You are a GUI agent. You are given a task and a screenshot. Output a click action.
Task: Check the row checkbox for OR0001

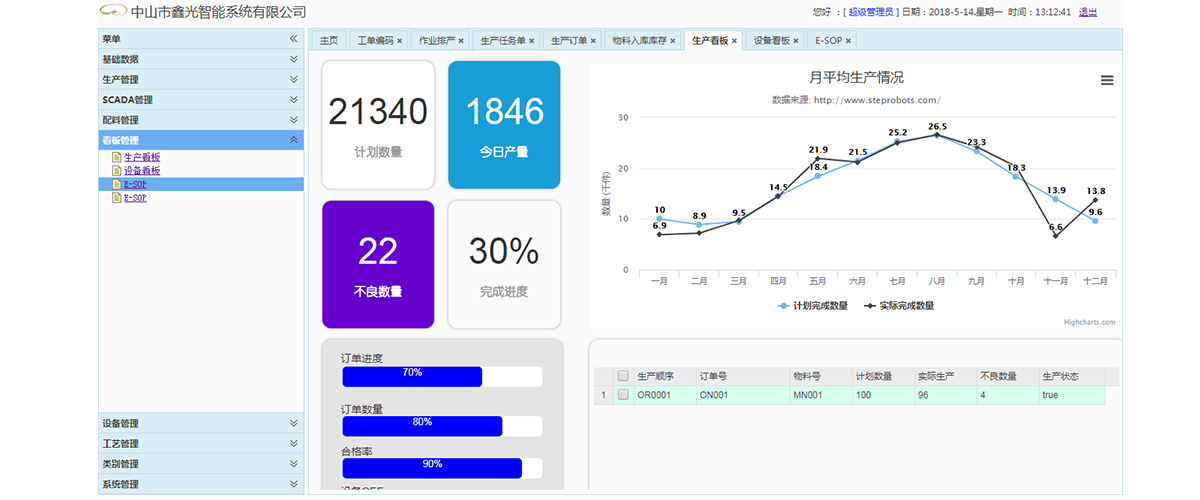point(623,395)
